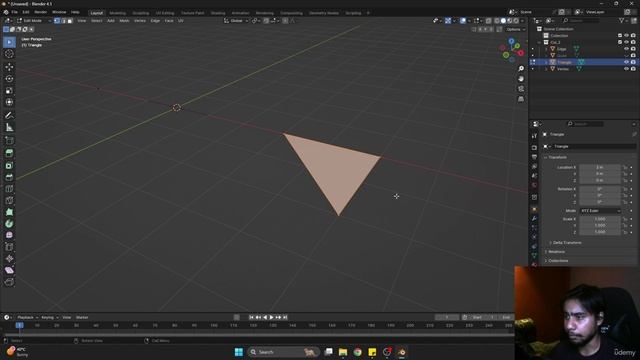Open the Modifiers wrench properties tab
This screenshot has height=360, width=640.
534,219
